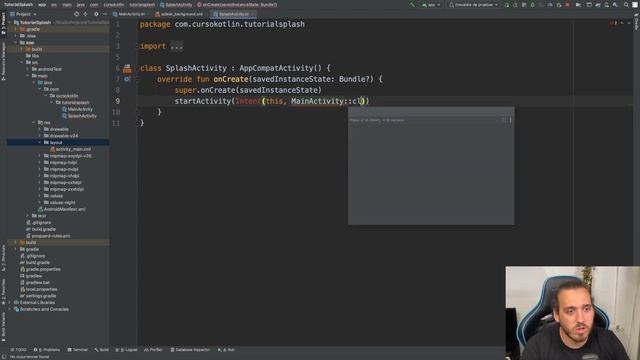Viewport: 640px width, 360px height.
Task: Open the TODO tool window
Action: click(18, 350)
